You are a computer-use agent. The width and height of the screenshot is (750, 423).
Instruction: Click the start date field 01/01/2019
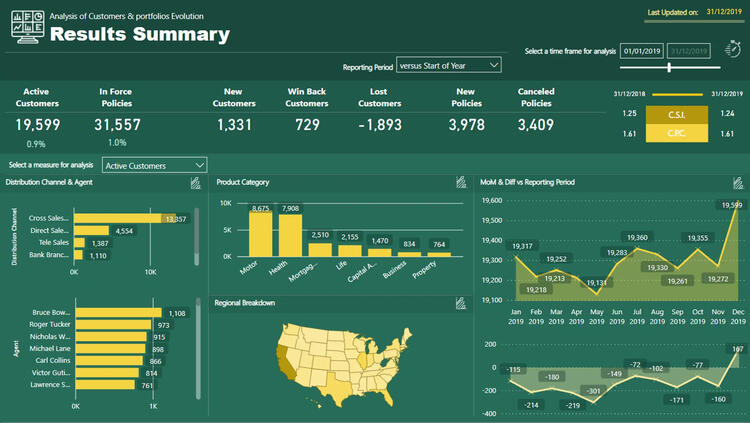(x=643, y=51)
